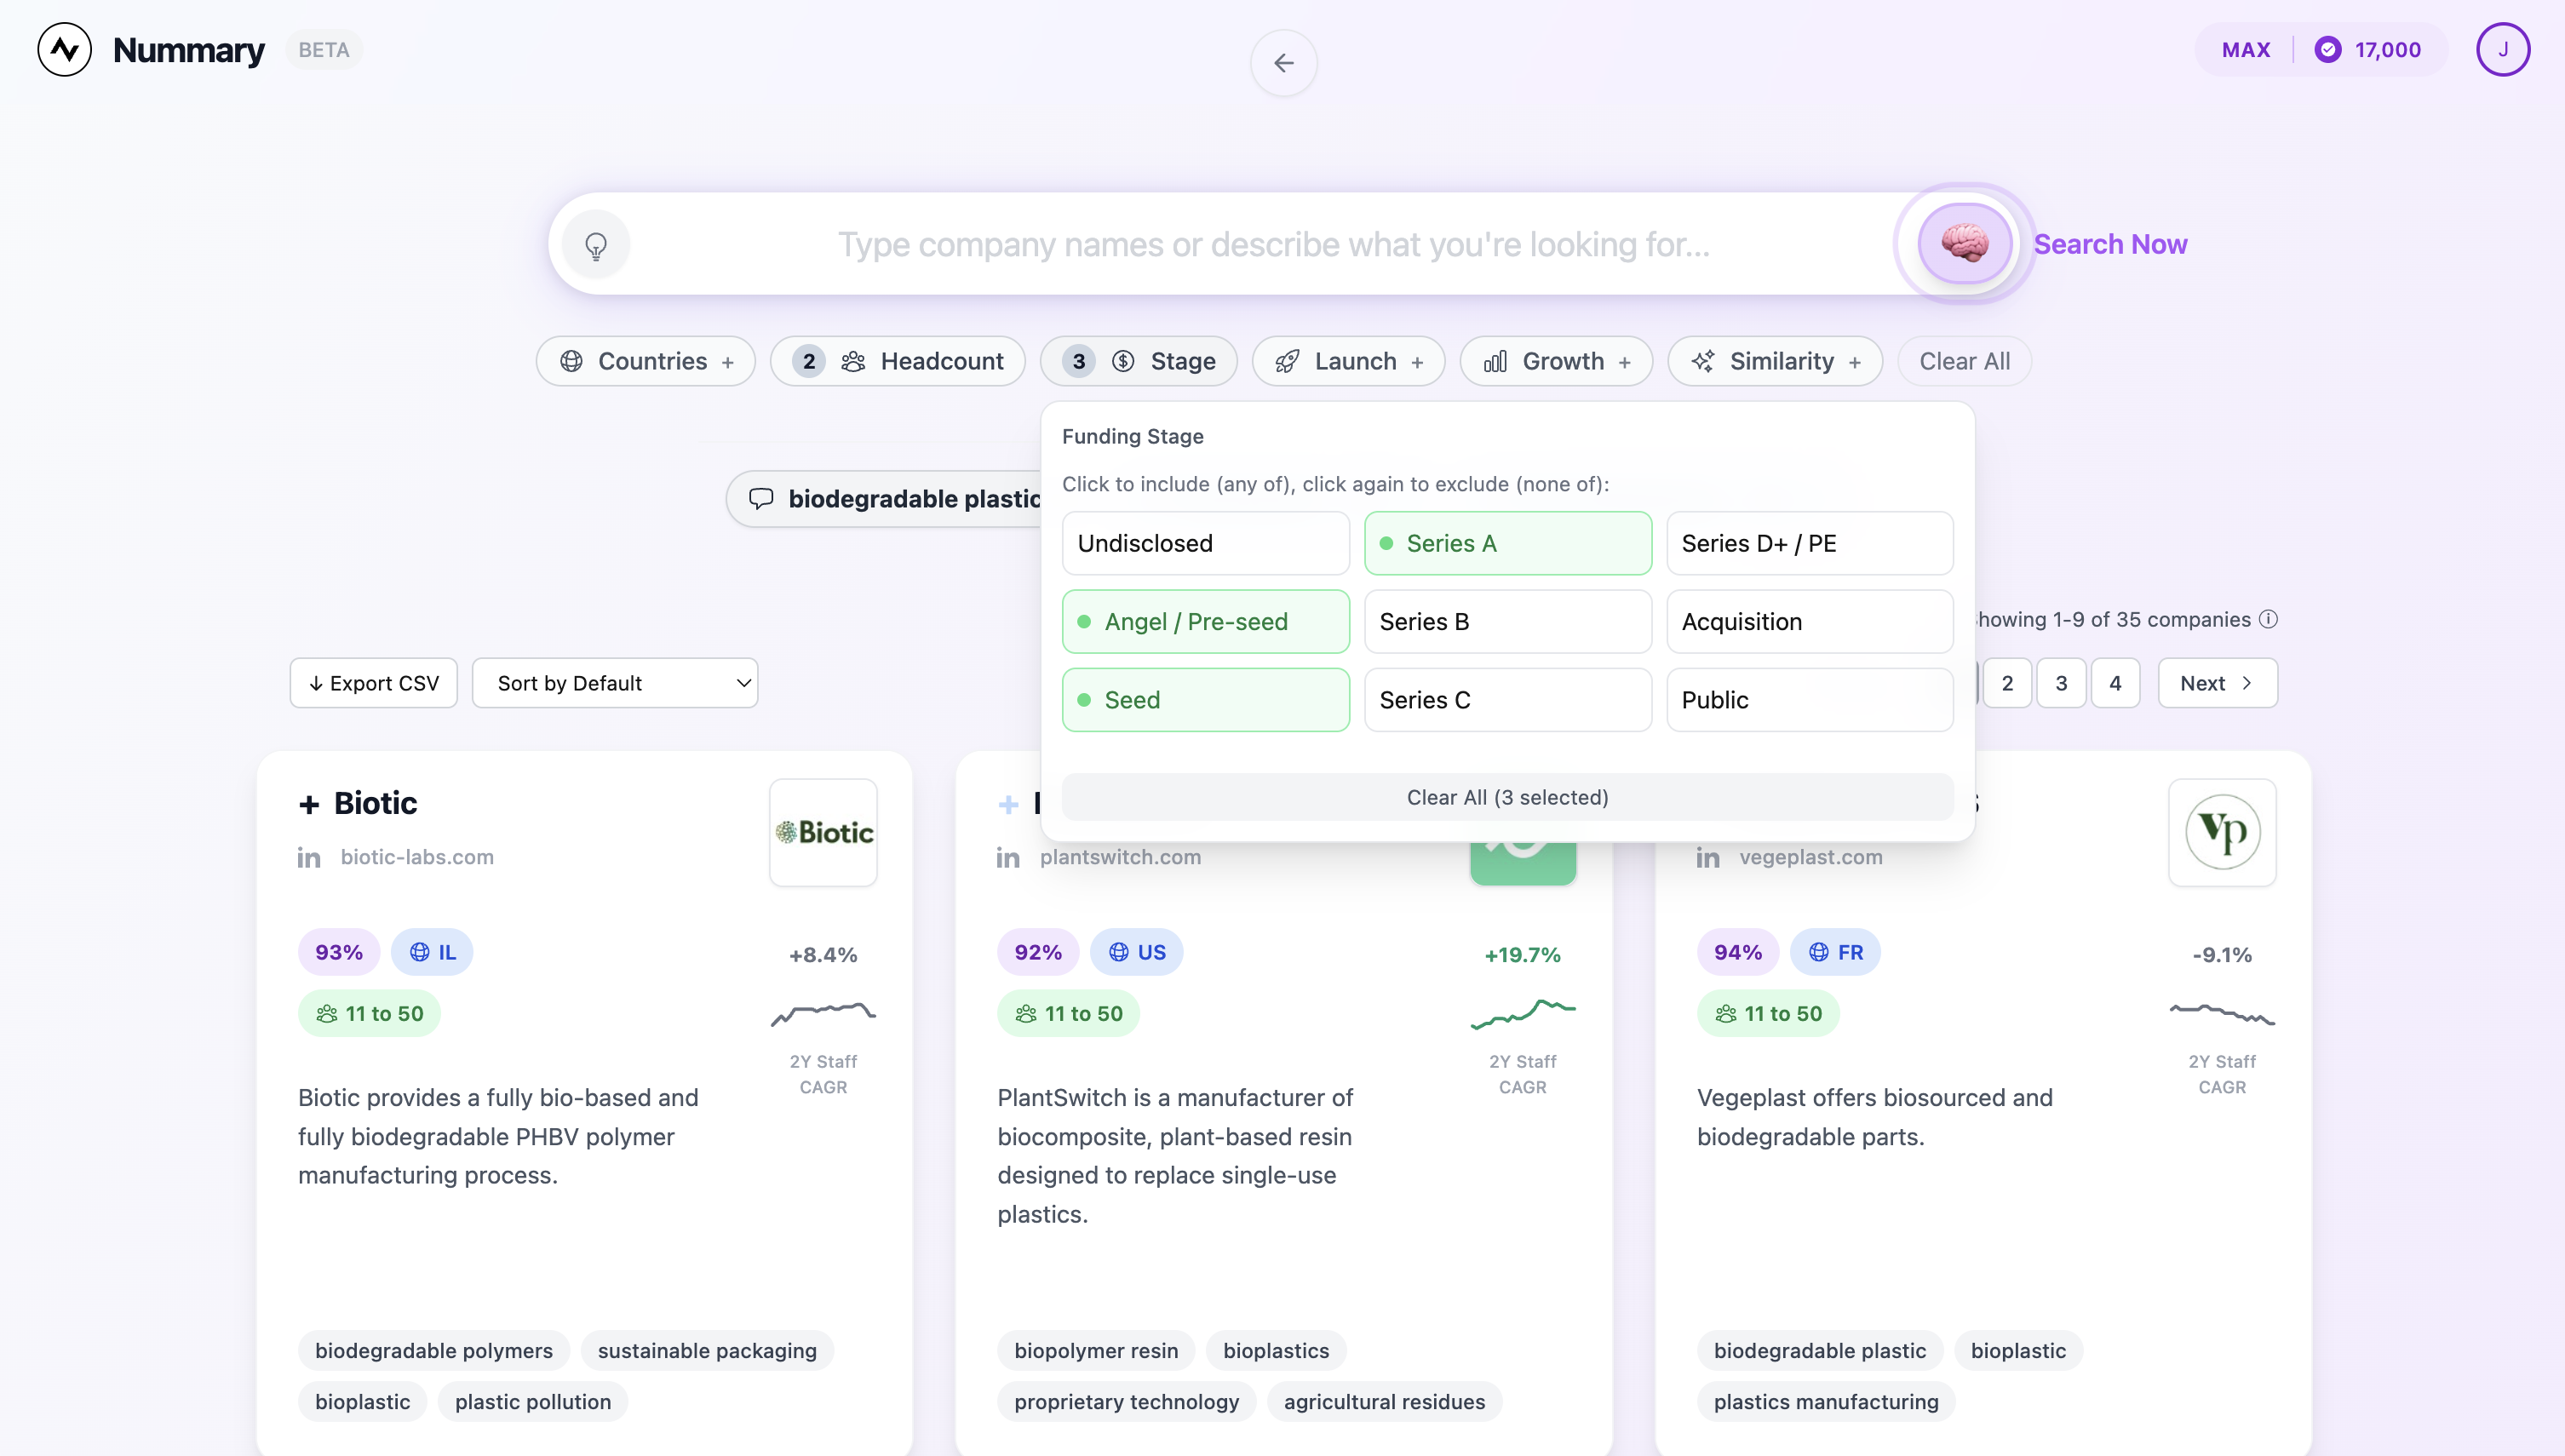2565x1456 pixels.
Task: Click Vegeplast's staff growth sparkline
Action: point(2222,1013)
